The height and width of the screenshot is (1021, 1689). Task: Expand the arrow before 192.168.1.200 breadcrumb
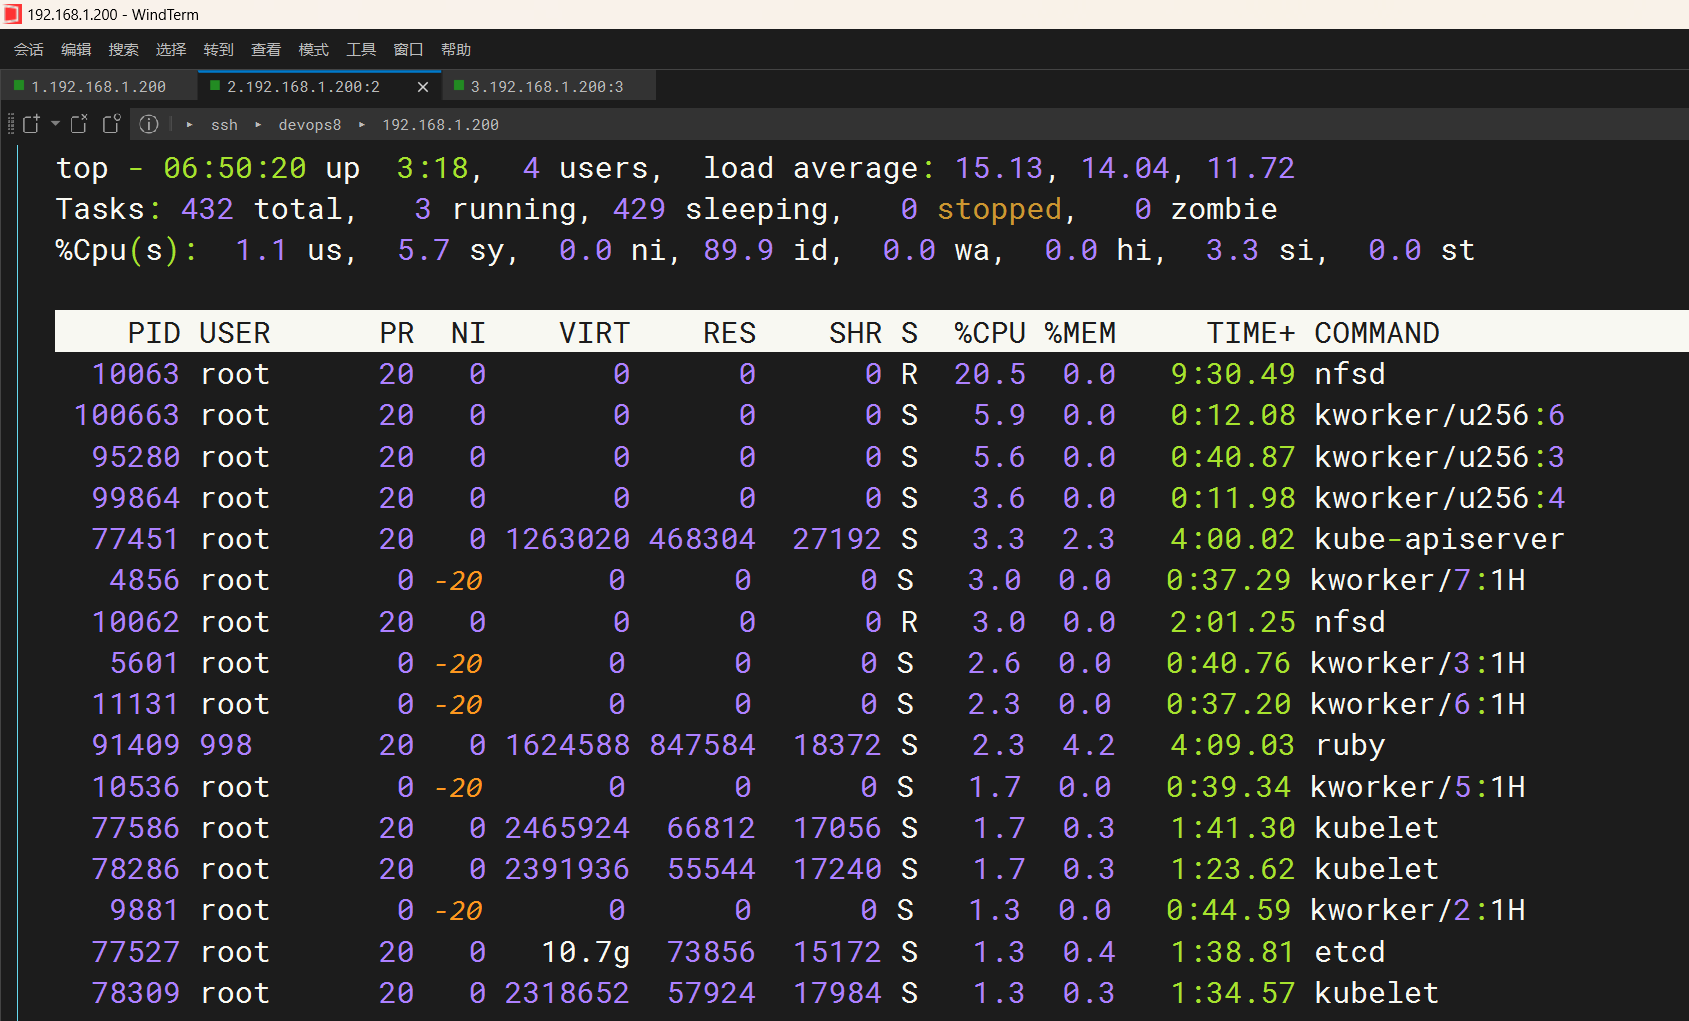pyautogui.click(x=362, y=124)
